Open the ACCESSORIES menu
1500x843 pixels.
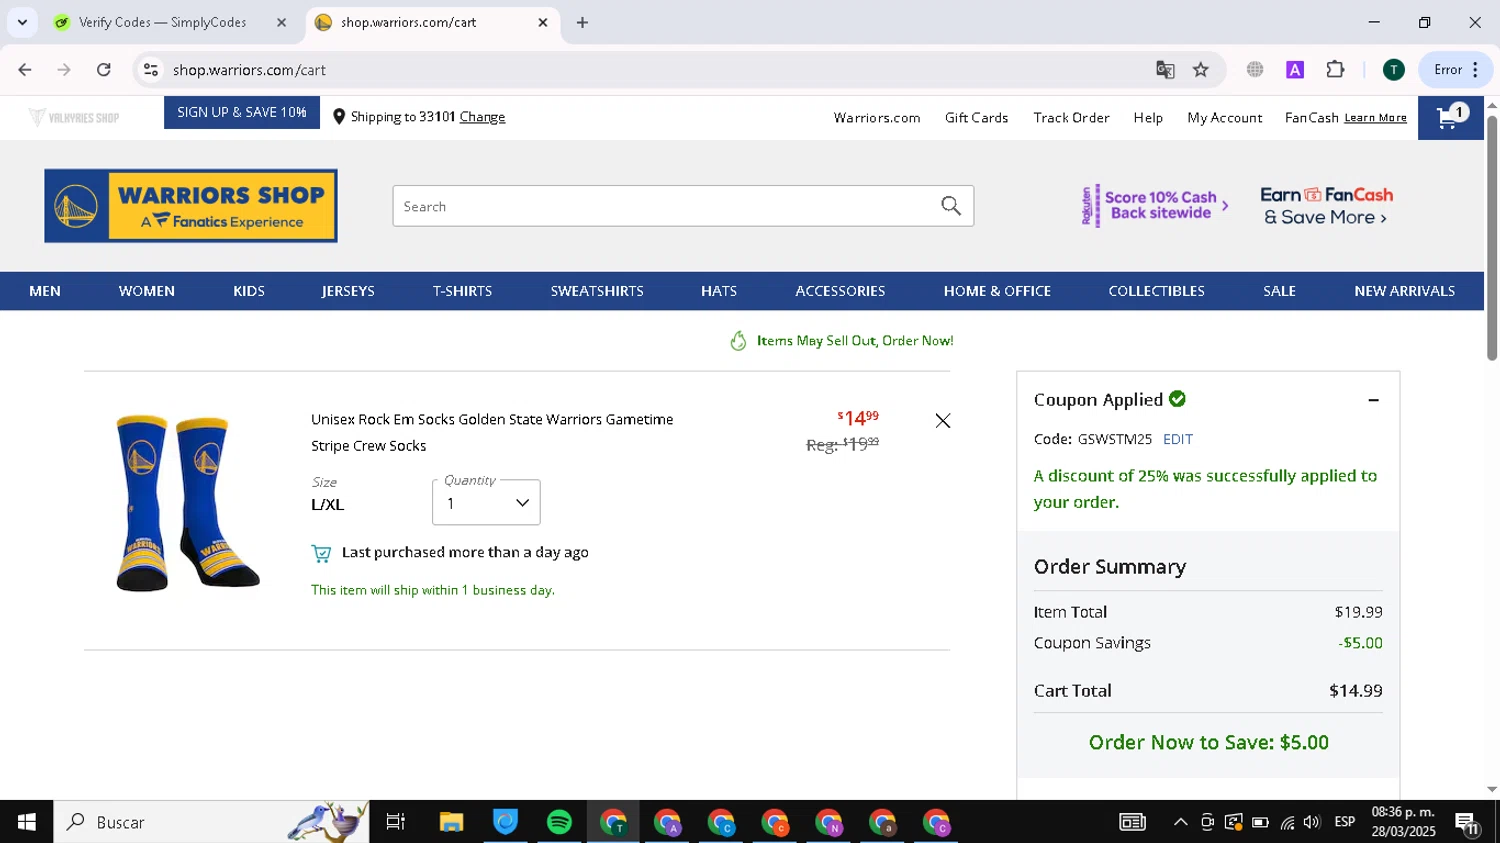(x=840, y=291)
